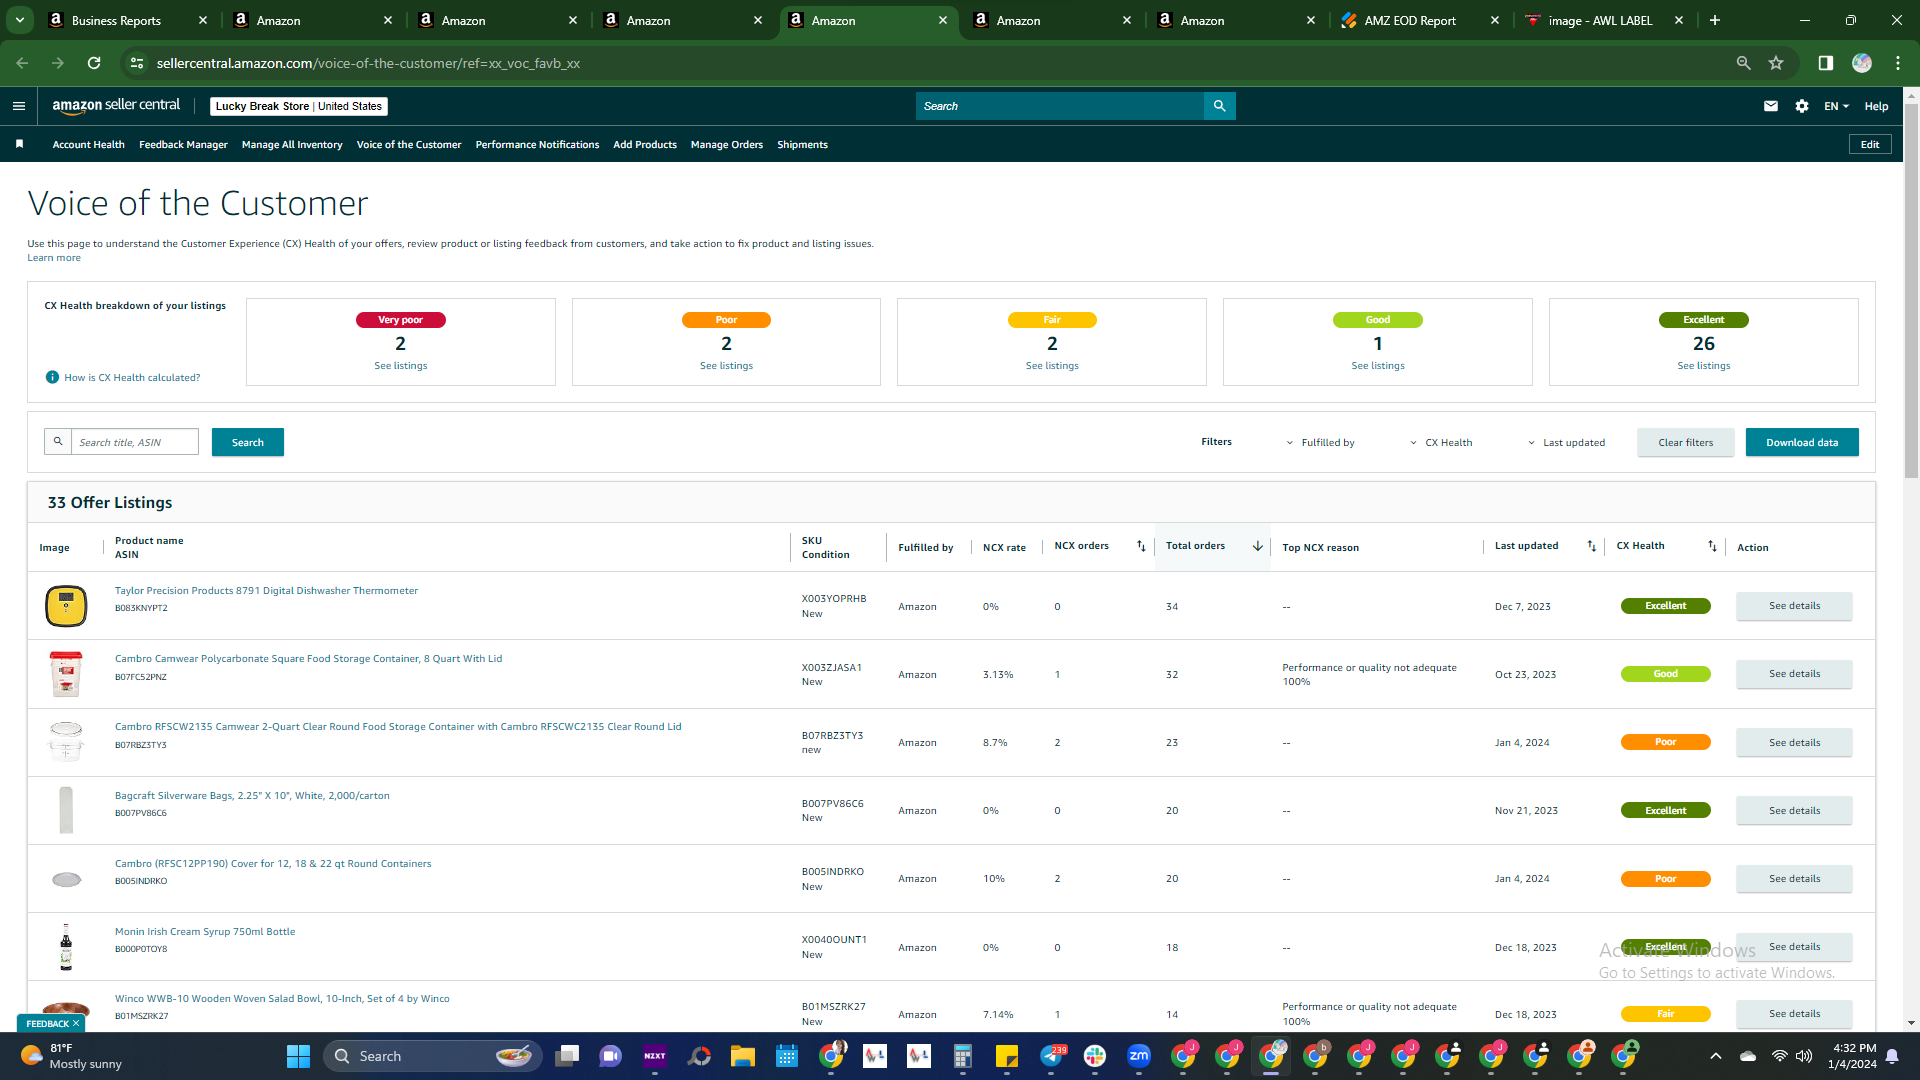Go to Manage Orders

tap(727, 145)
